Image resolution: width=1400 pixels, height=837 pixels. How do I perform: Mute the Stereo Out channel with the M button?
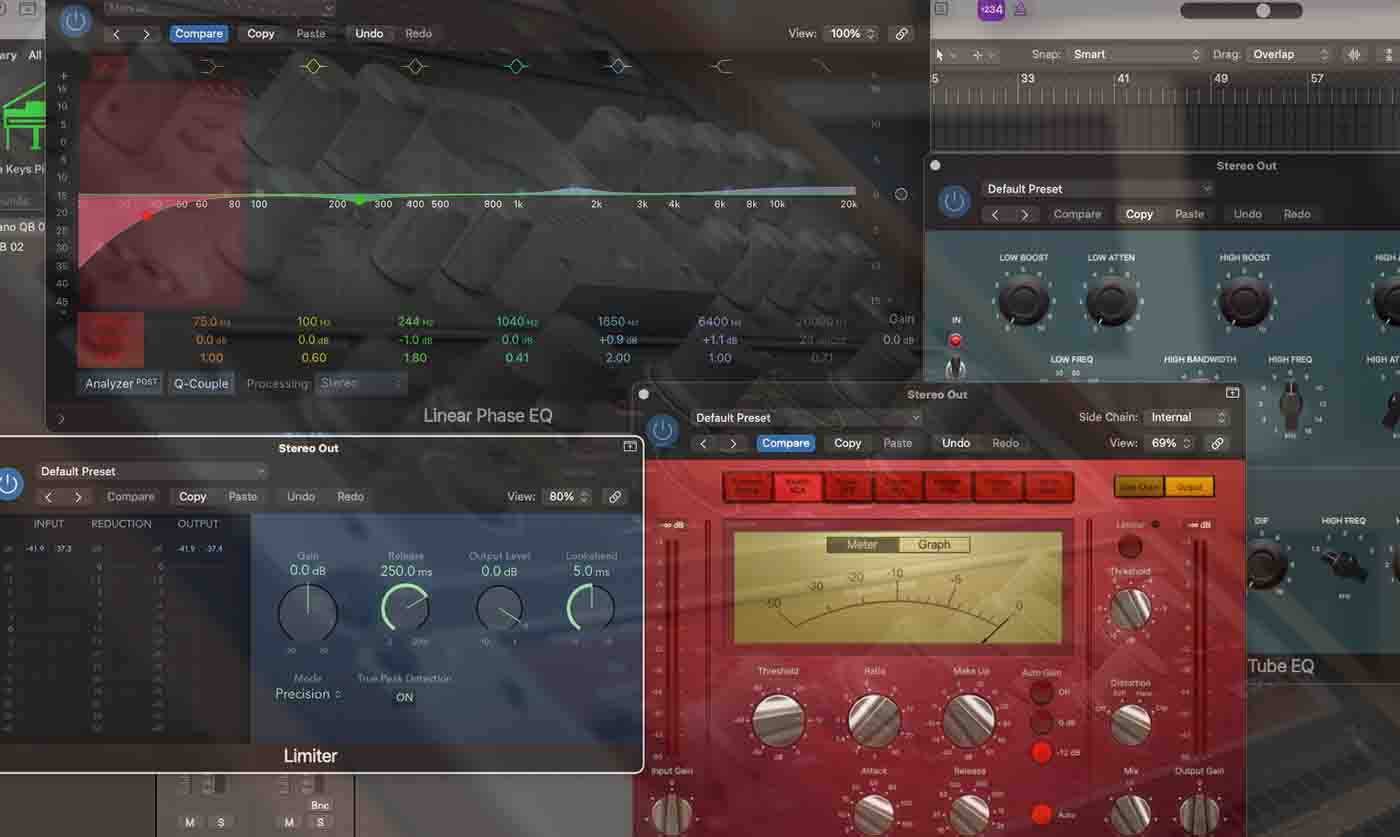click(x=289, y=821)
